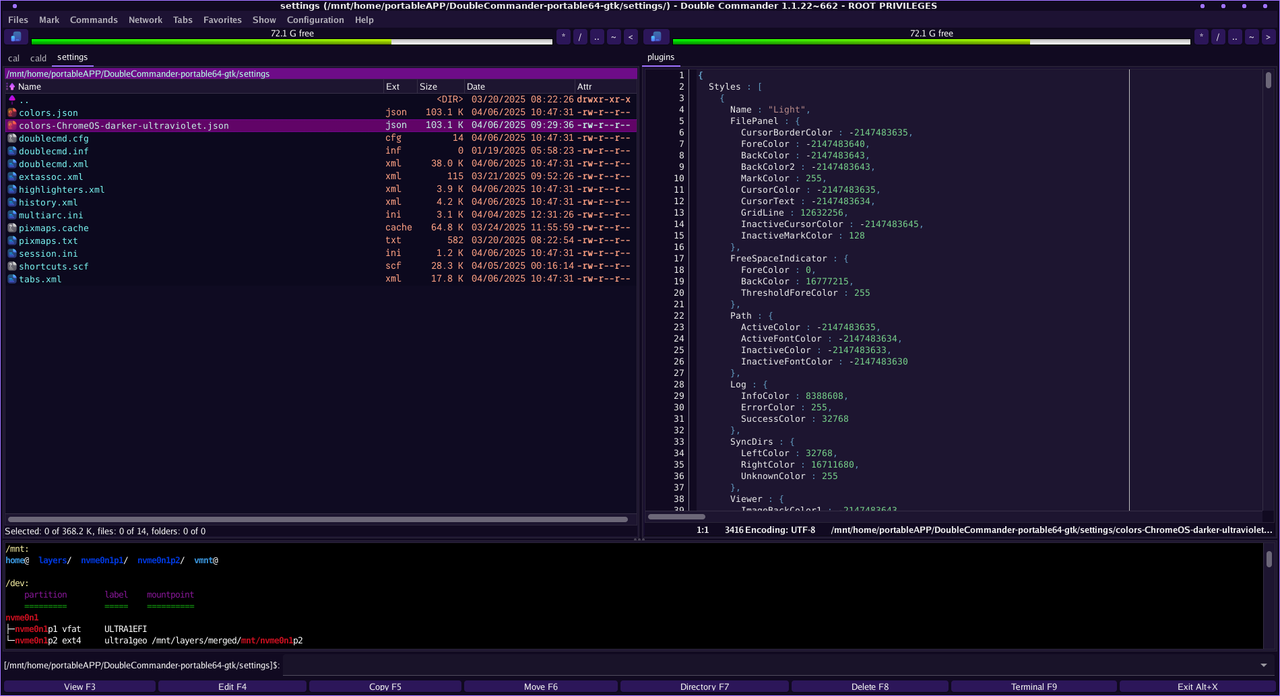The image size is (1280, 696).
Task: Click the tabs.xml file icon
Action: [12, 279]
